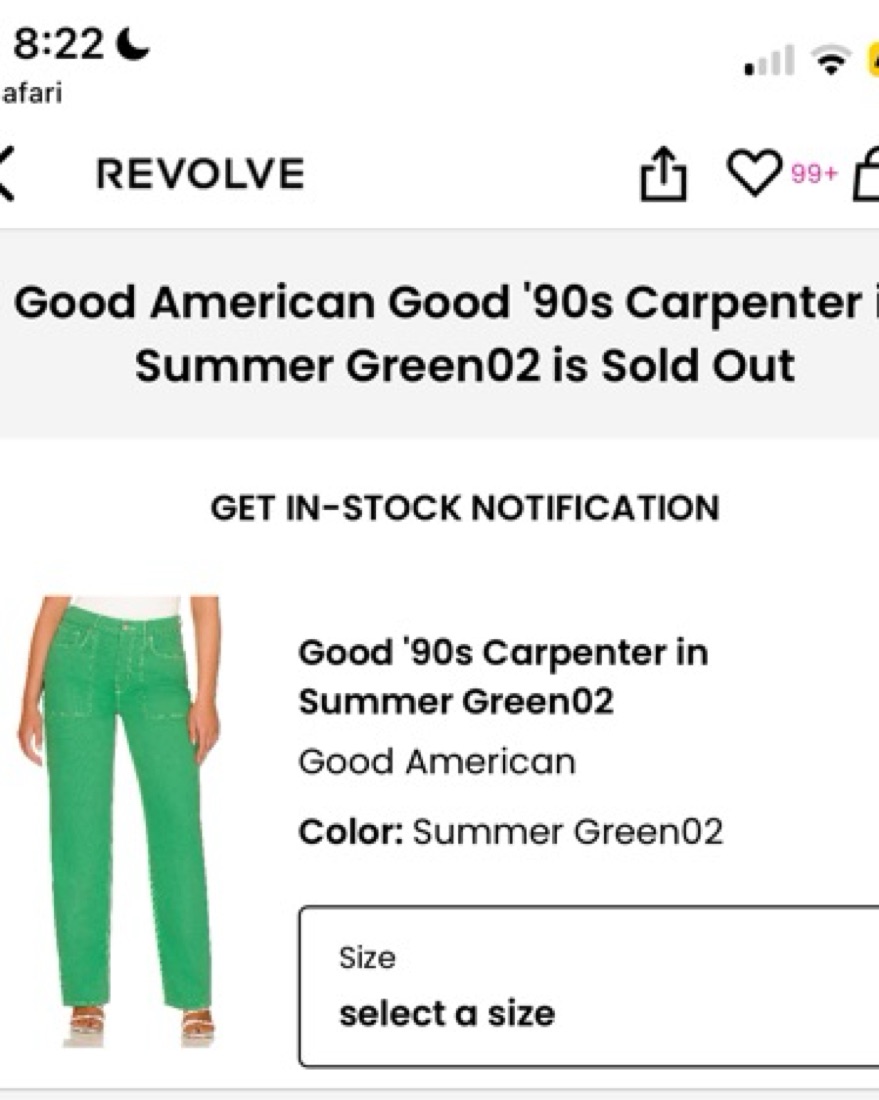Open the heart favorites icon
879x1100 pixels.
[754, 173]
